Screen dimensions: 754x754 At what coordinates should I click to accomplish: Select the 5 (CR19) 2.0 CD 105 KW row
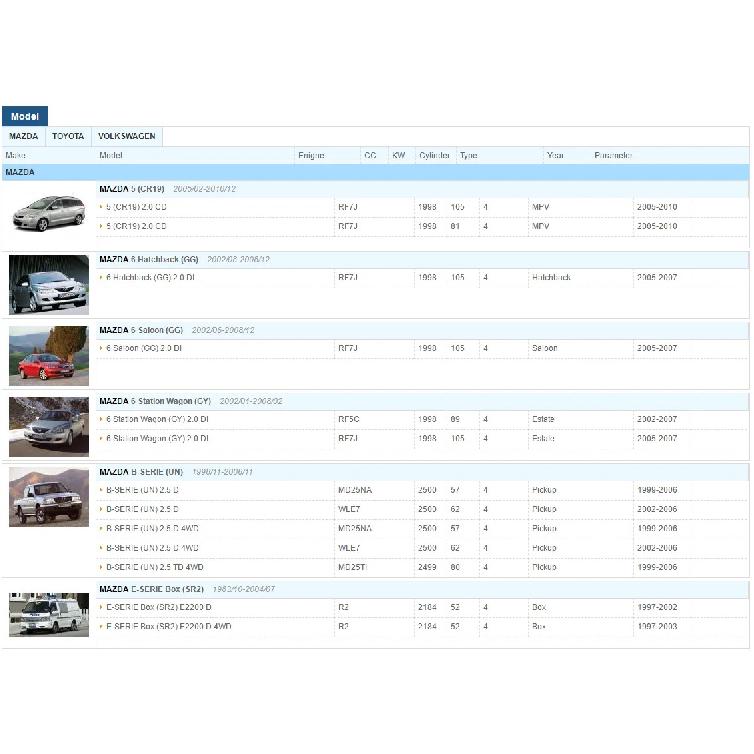[x=422, y=207]
